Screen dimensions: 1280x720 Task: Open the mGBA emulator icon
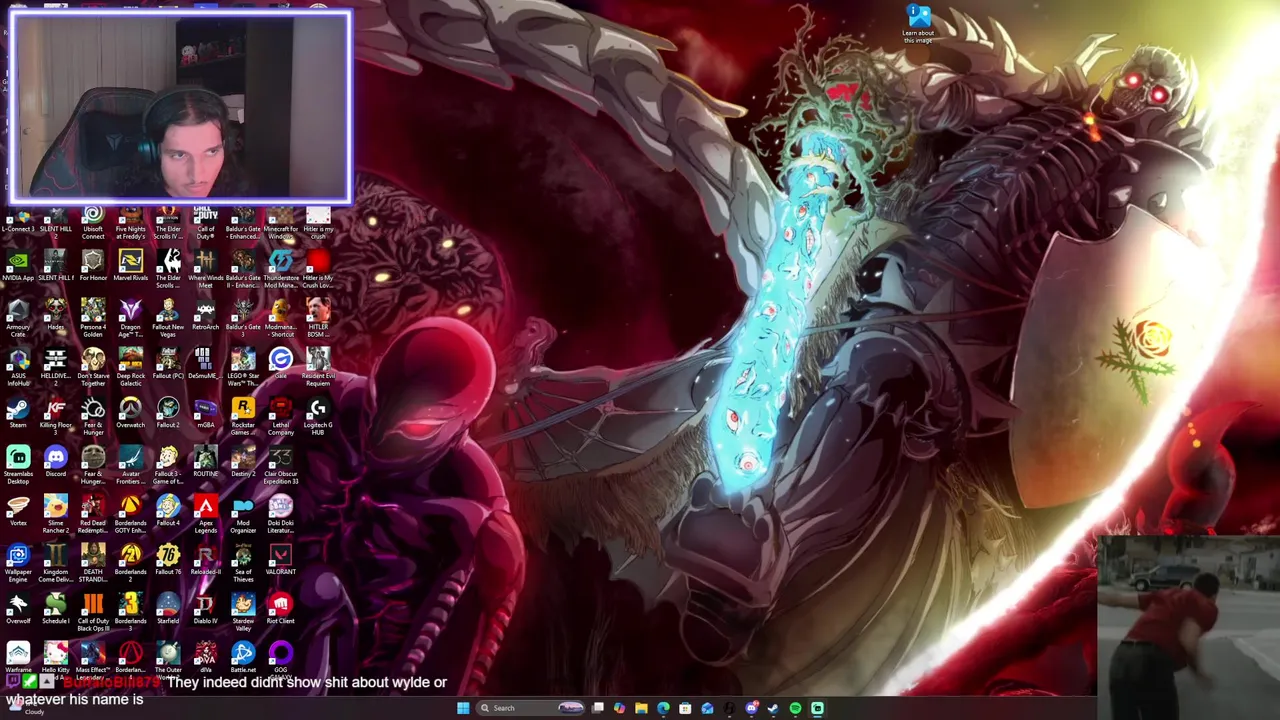coord(205,414)
